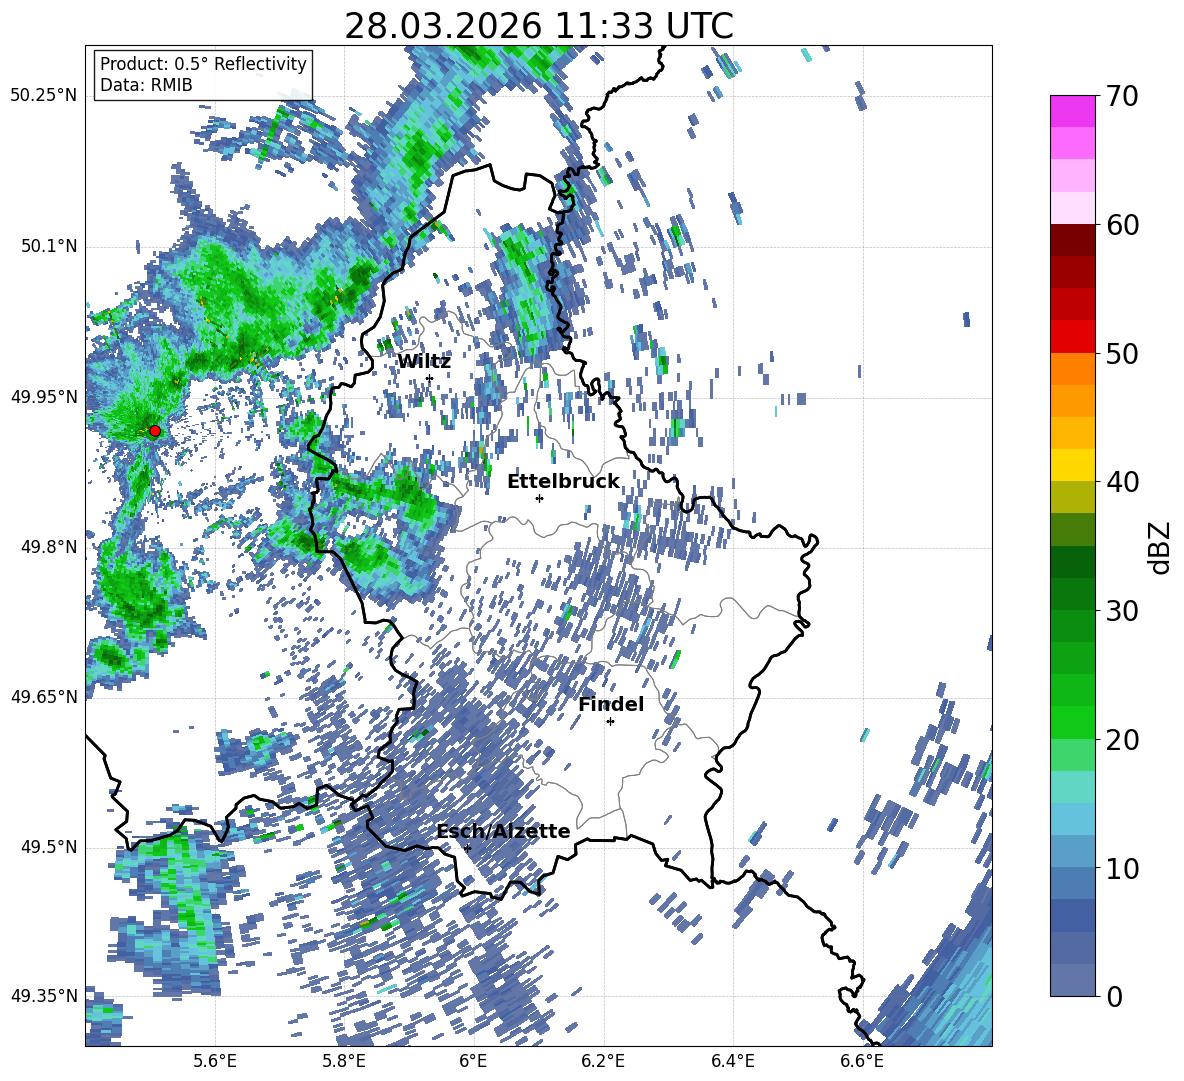
Task: Click the 0 tick label on colorbar
Action: [1114, 996]
